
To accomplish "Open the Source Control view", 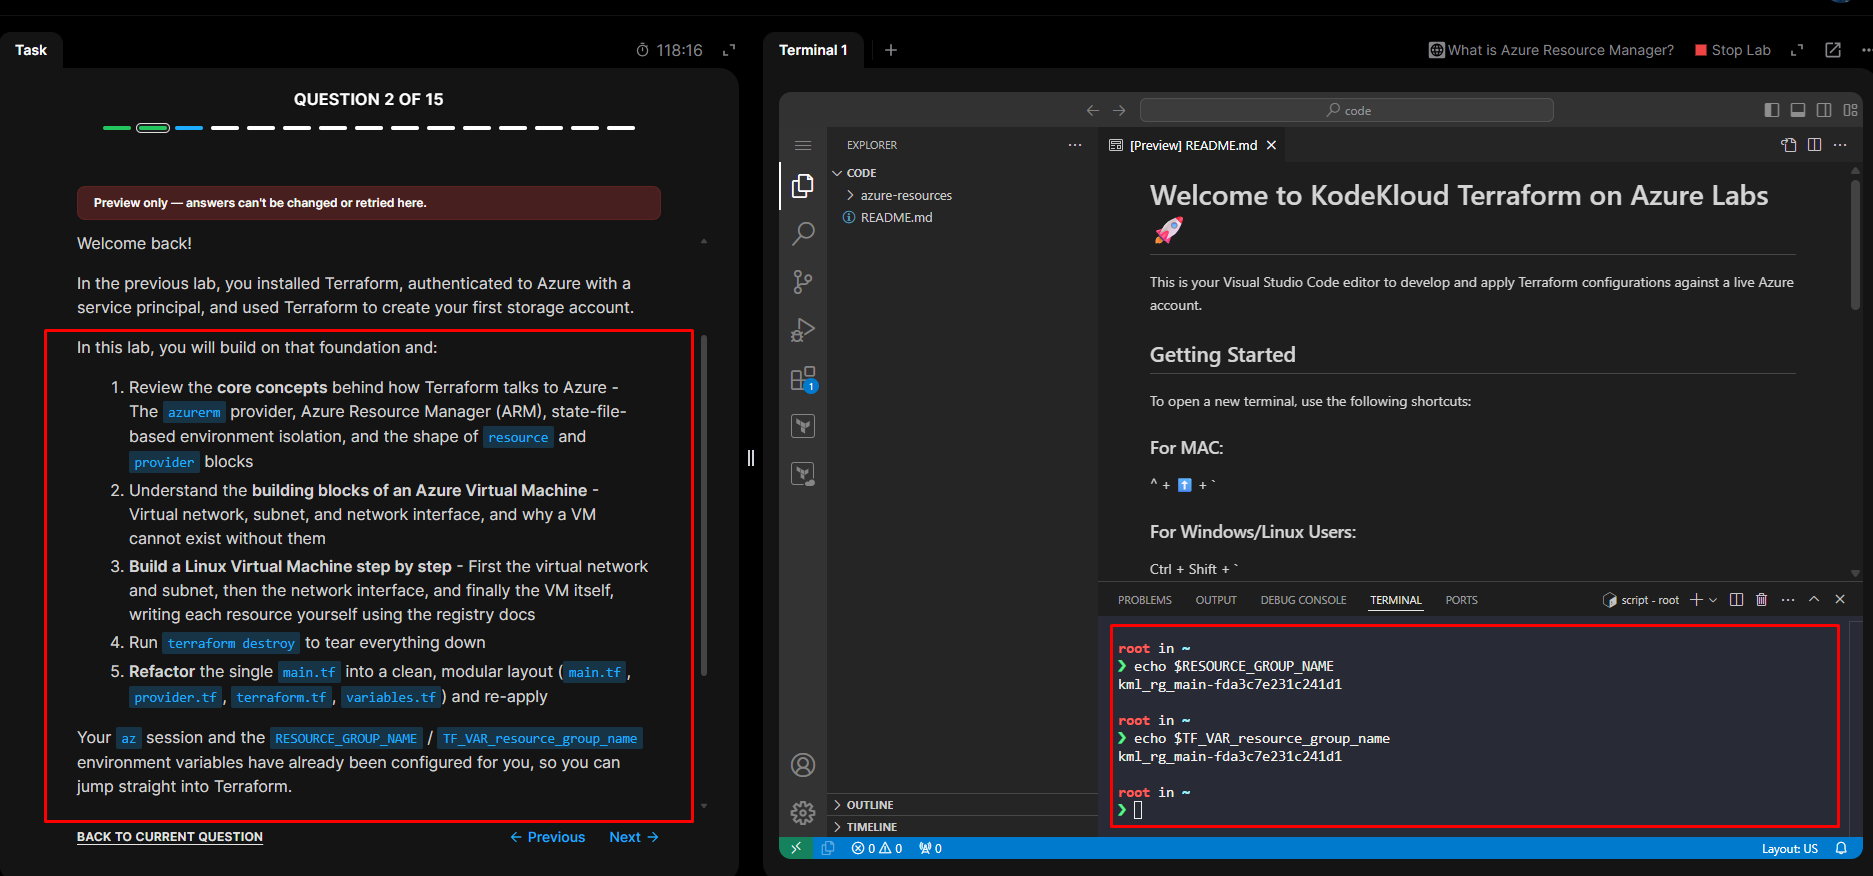I will pyautogui.click(x=803, y=282).
